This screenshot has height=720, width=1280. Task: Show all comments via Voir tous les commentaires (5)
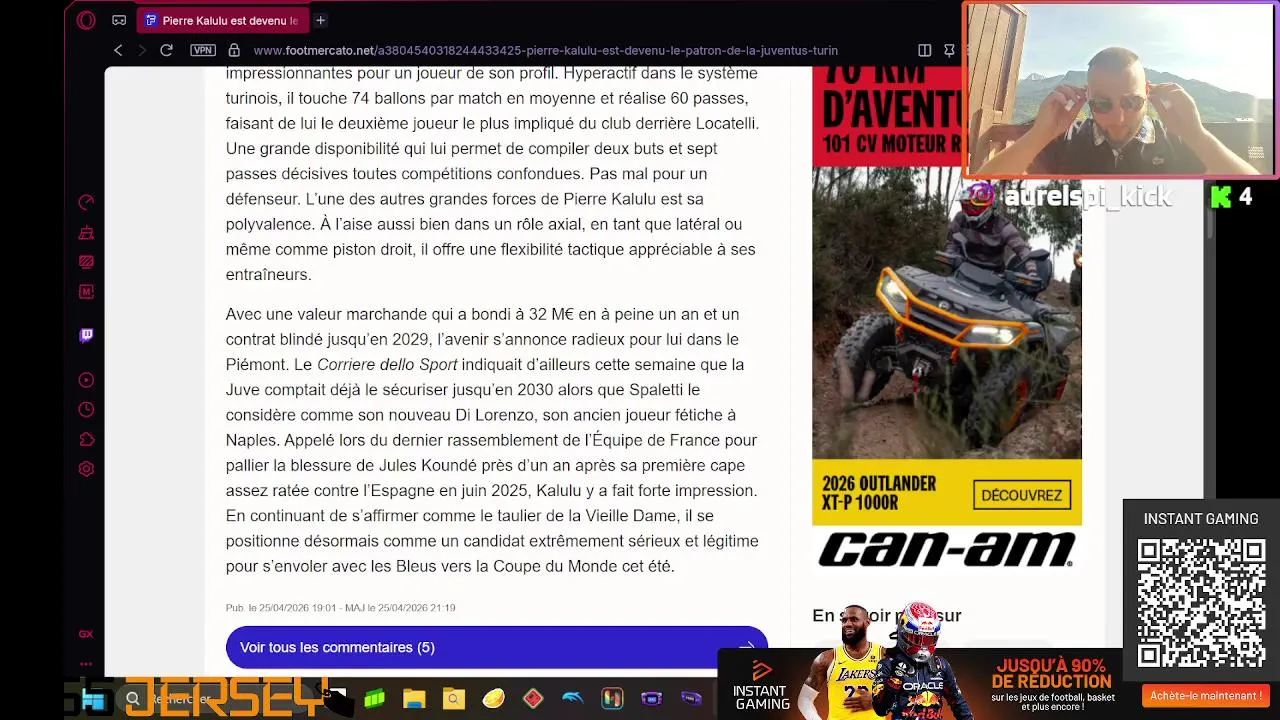tap(496, 647)
